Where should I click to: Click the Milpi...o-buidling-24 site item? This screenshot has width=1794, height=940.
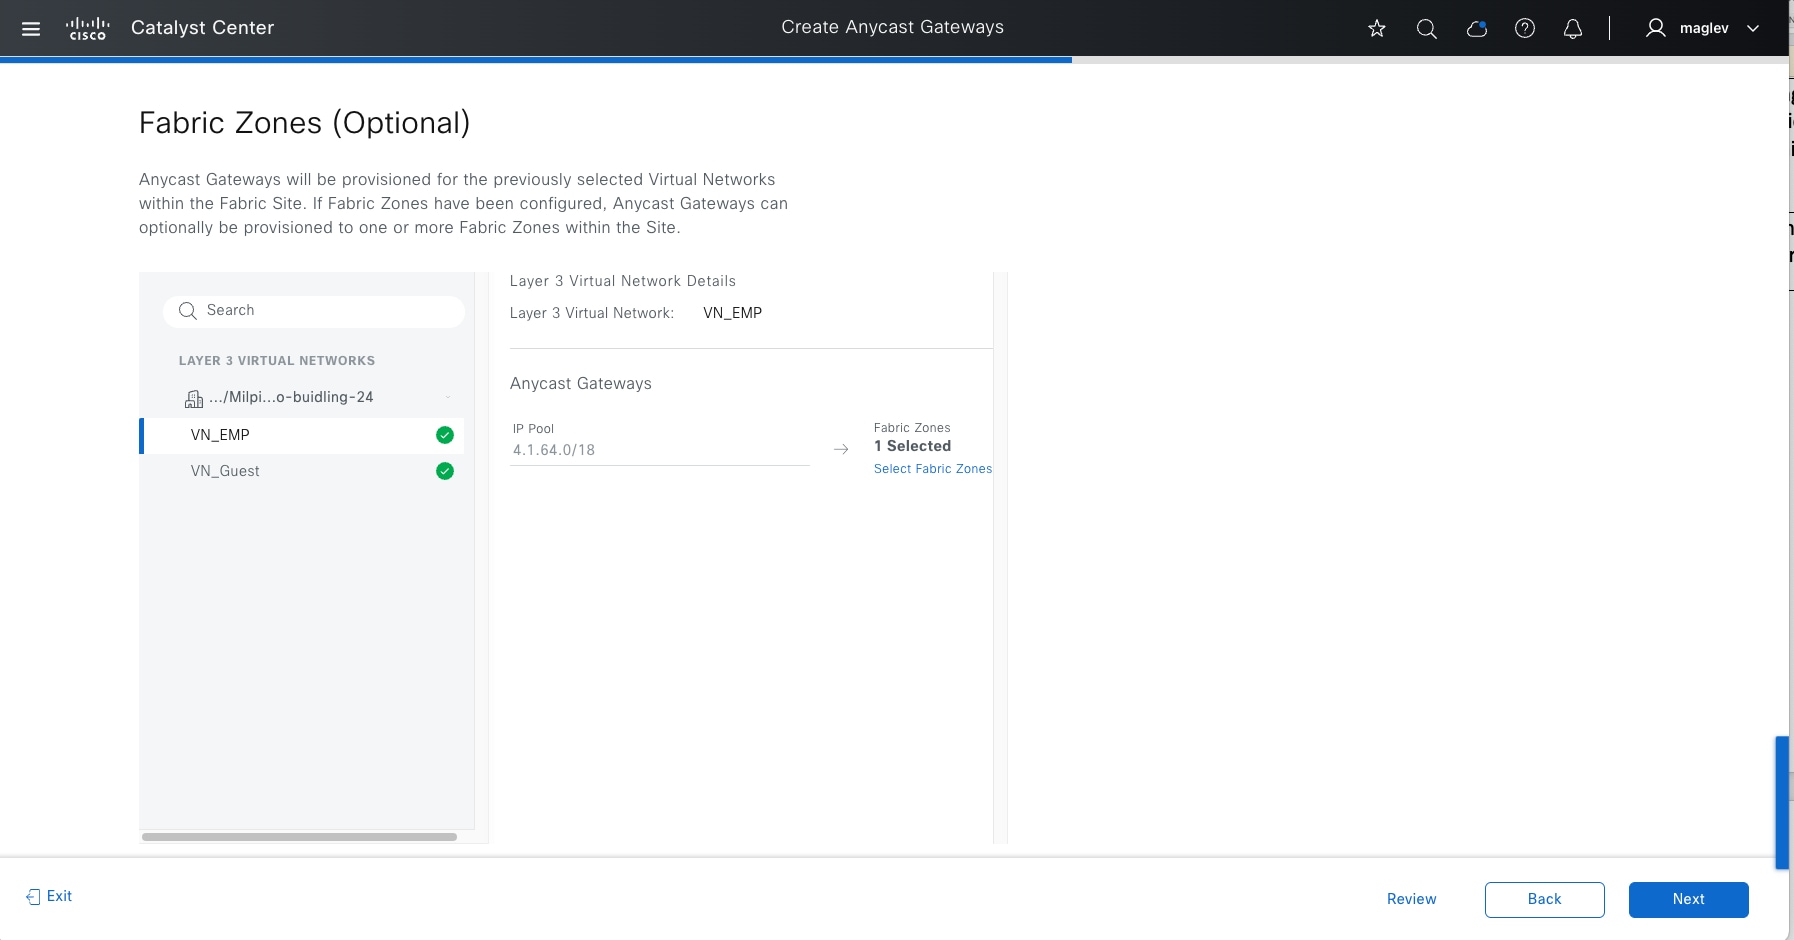pos(290,397)
